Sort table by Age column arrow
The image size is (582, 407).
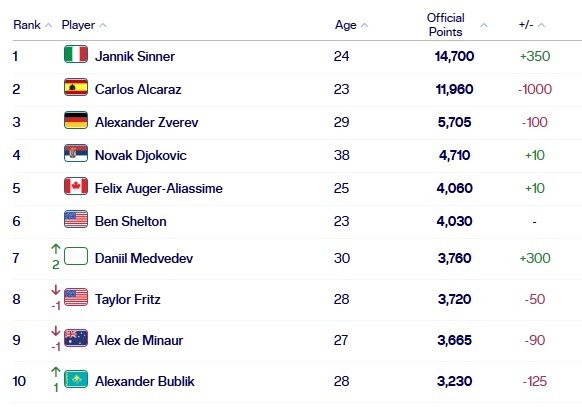point(364,25)
